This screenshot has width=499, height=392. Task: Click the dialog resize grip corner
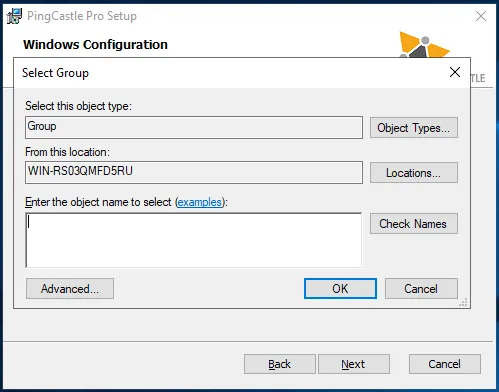pos(463,302)
